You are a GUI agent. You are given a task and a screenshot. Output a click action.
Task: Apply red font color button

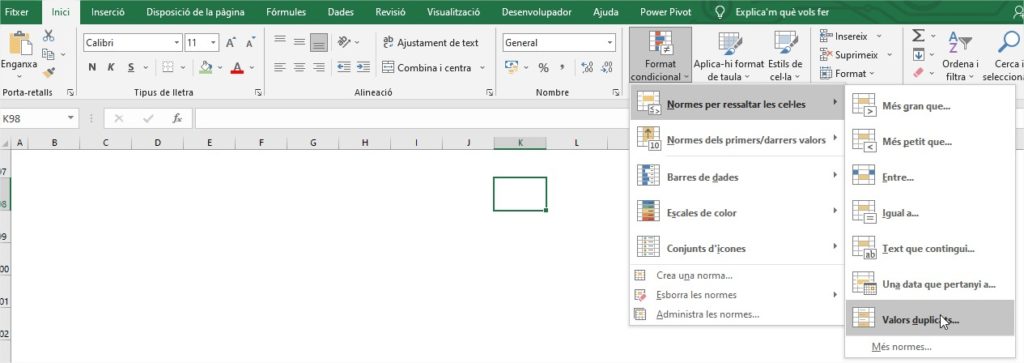pos(236,67)
